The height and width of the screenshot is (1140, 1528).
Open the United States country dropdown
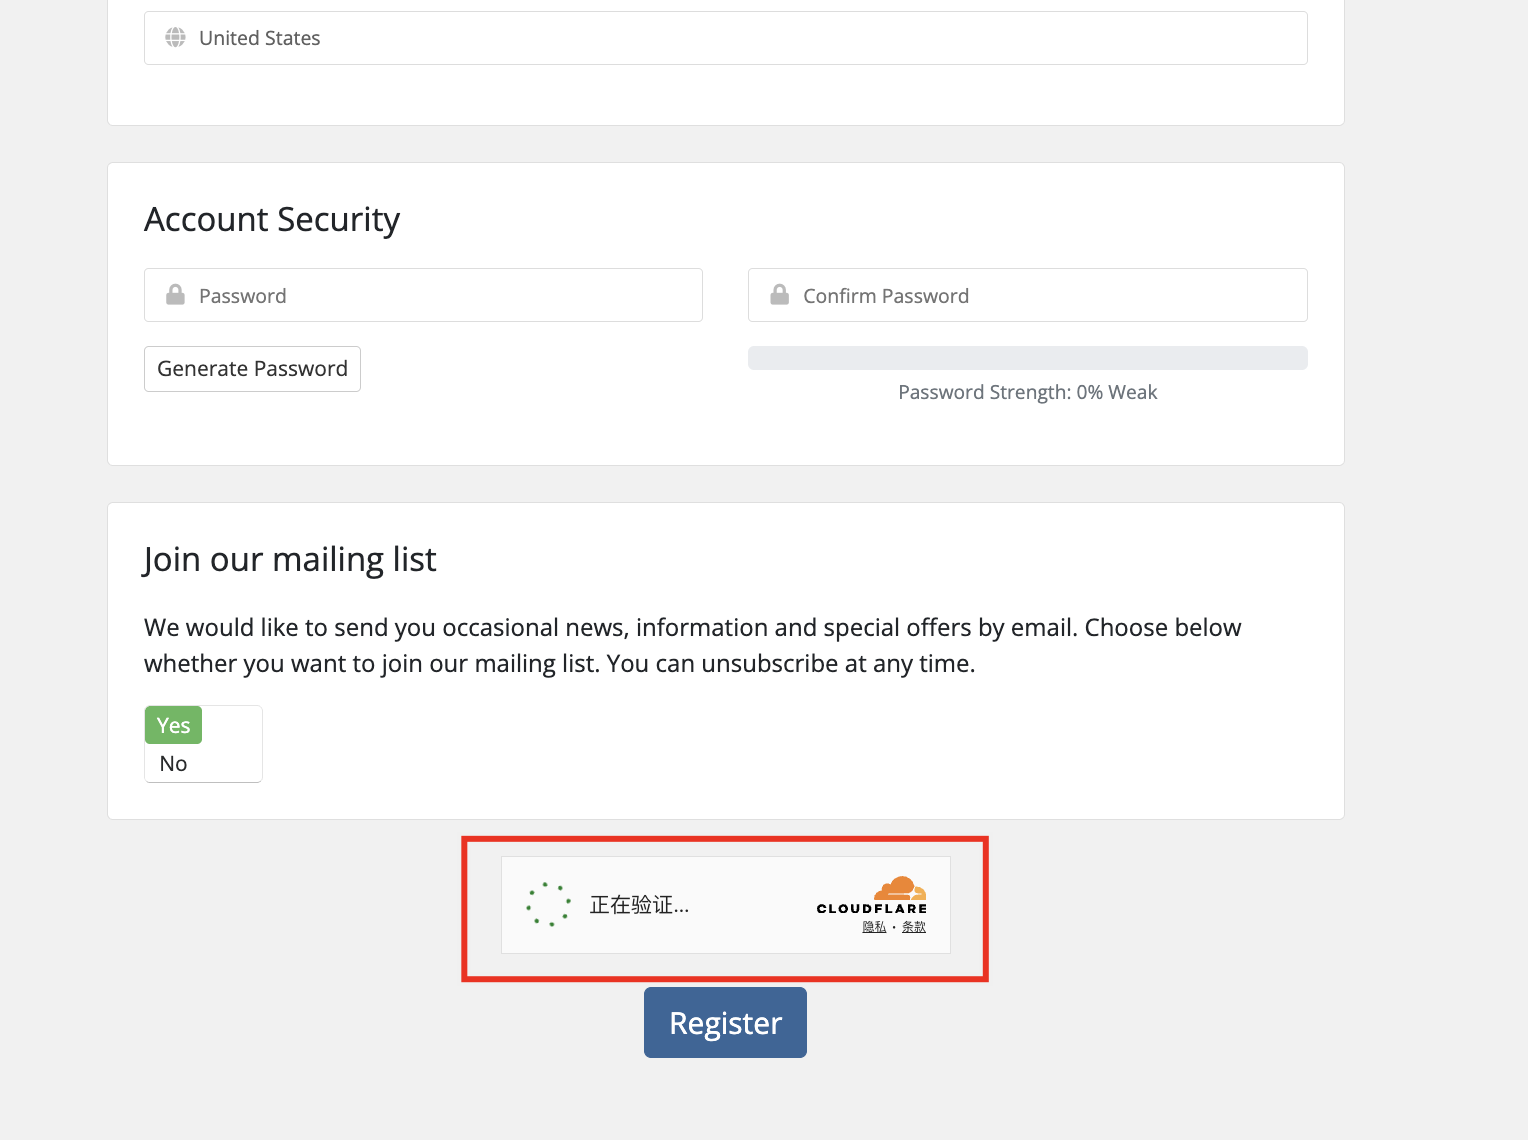(x=725, y=38)
